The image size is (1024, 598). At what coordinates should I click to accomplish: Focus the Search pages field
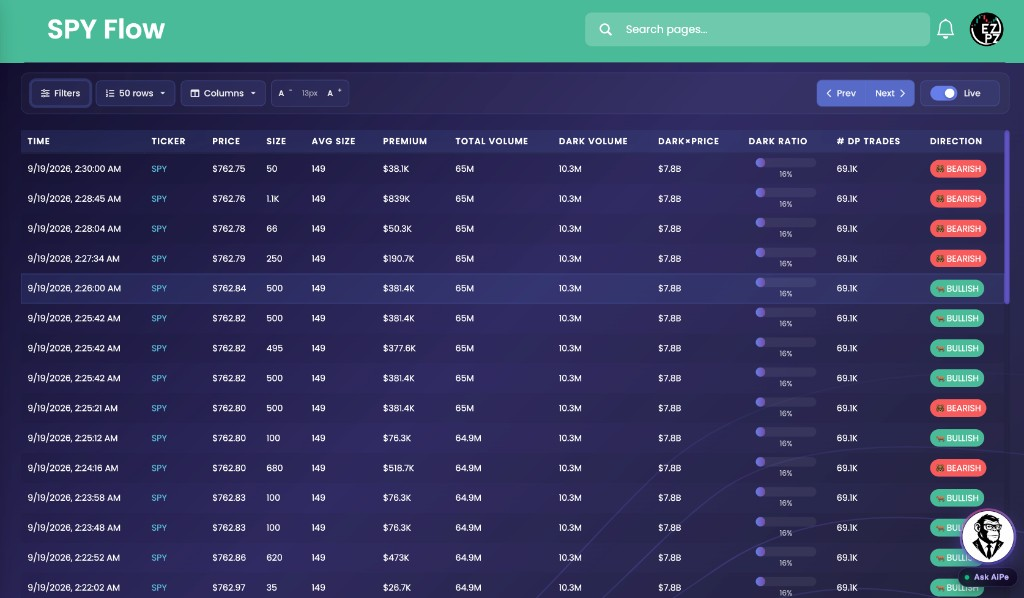click(x=758, y=29)
